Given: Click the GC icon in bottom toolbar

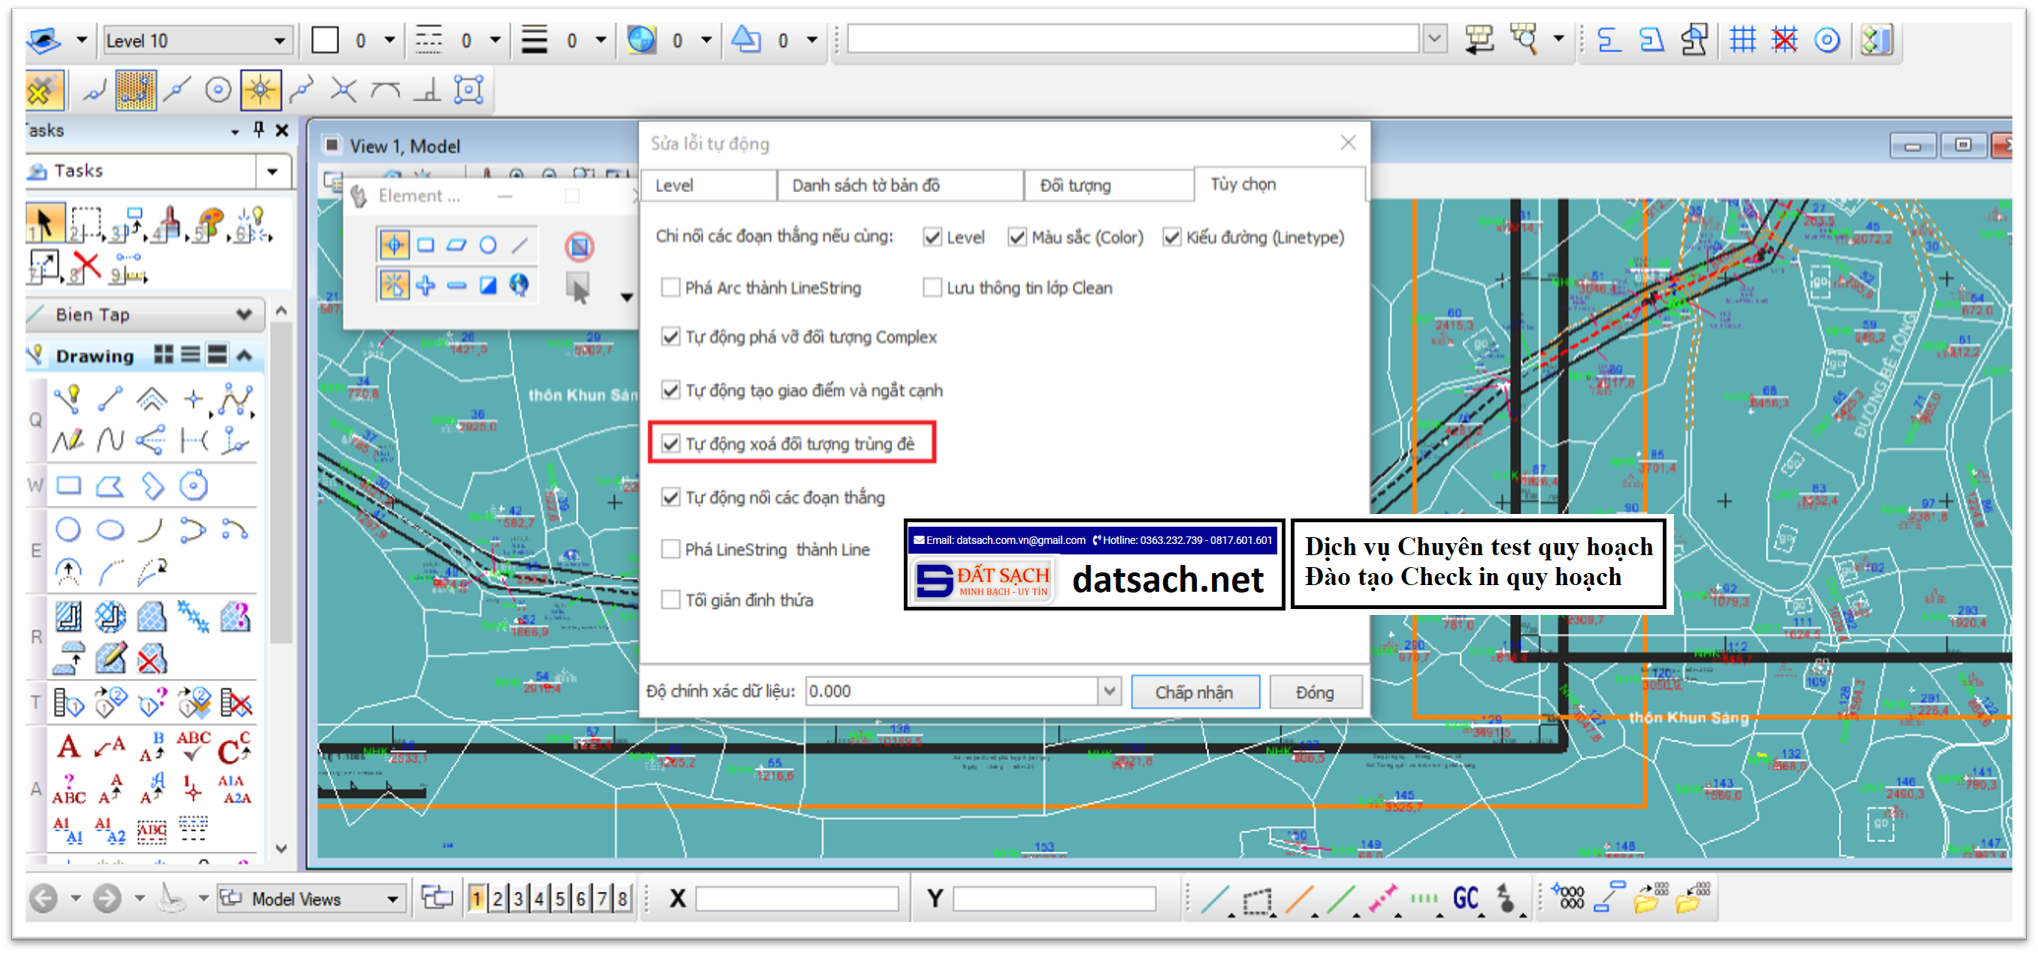Looking at the screenshot, I should (1465, 899).
